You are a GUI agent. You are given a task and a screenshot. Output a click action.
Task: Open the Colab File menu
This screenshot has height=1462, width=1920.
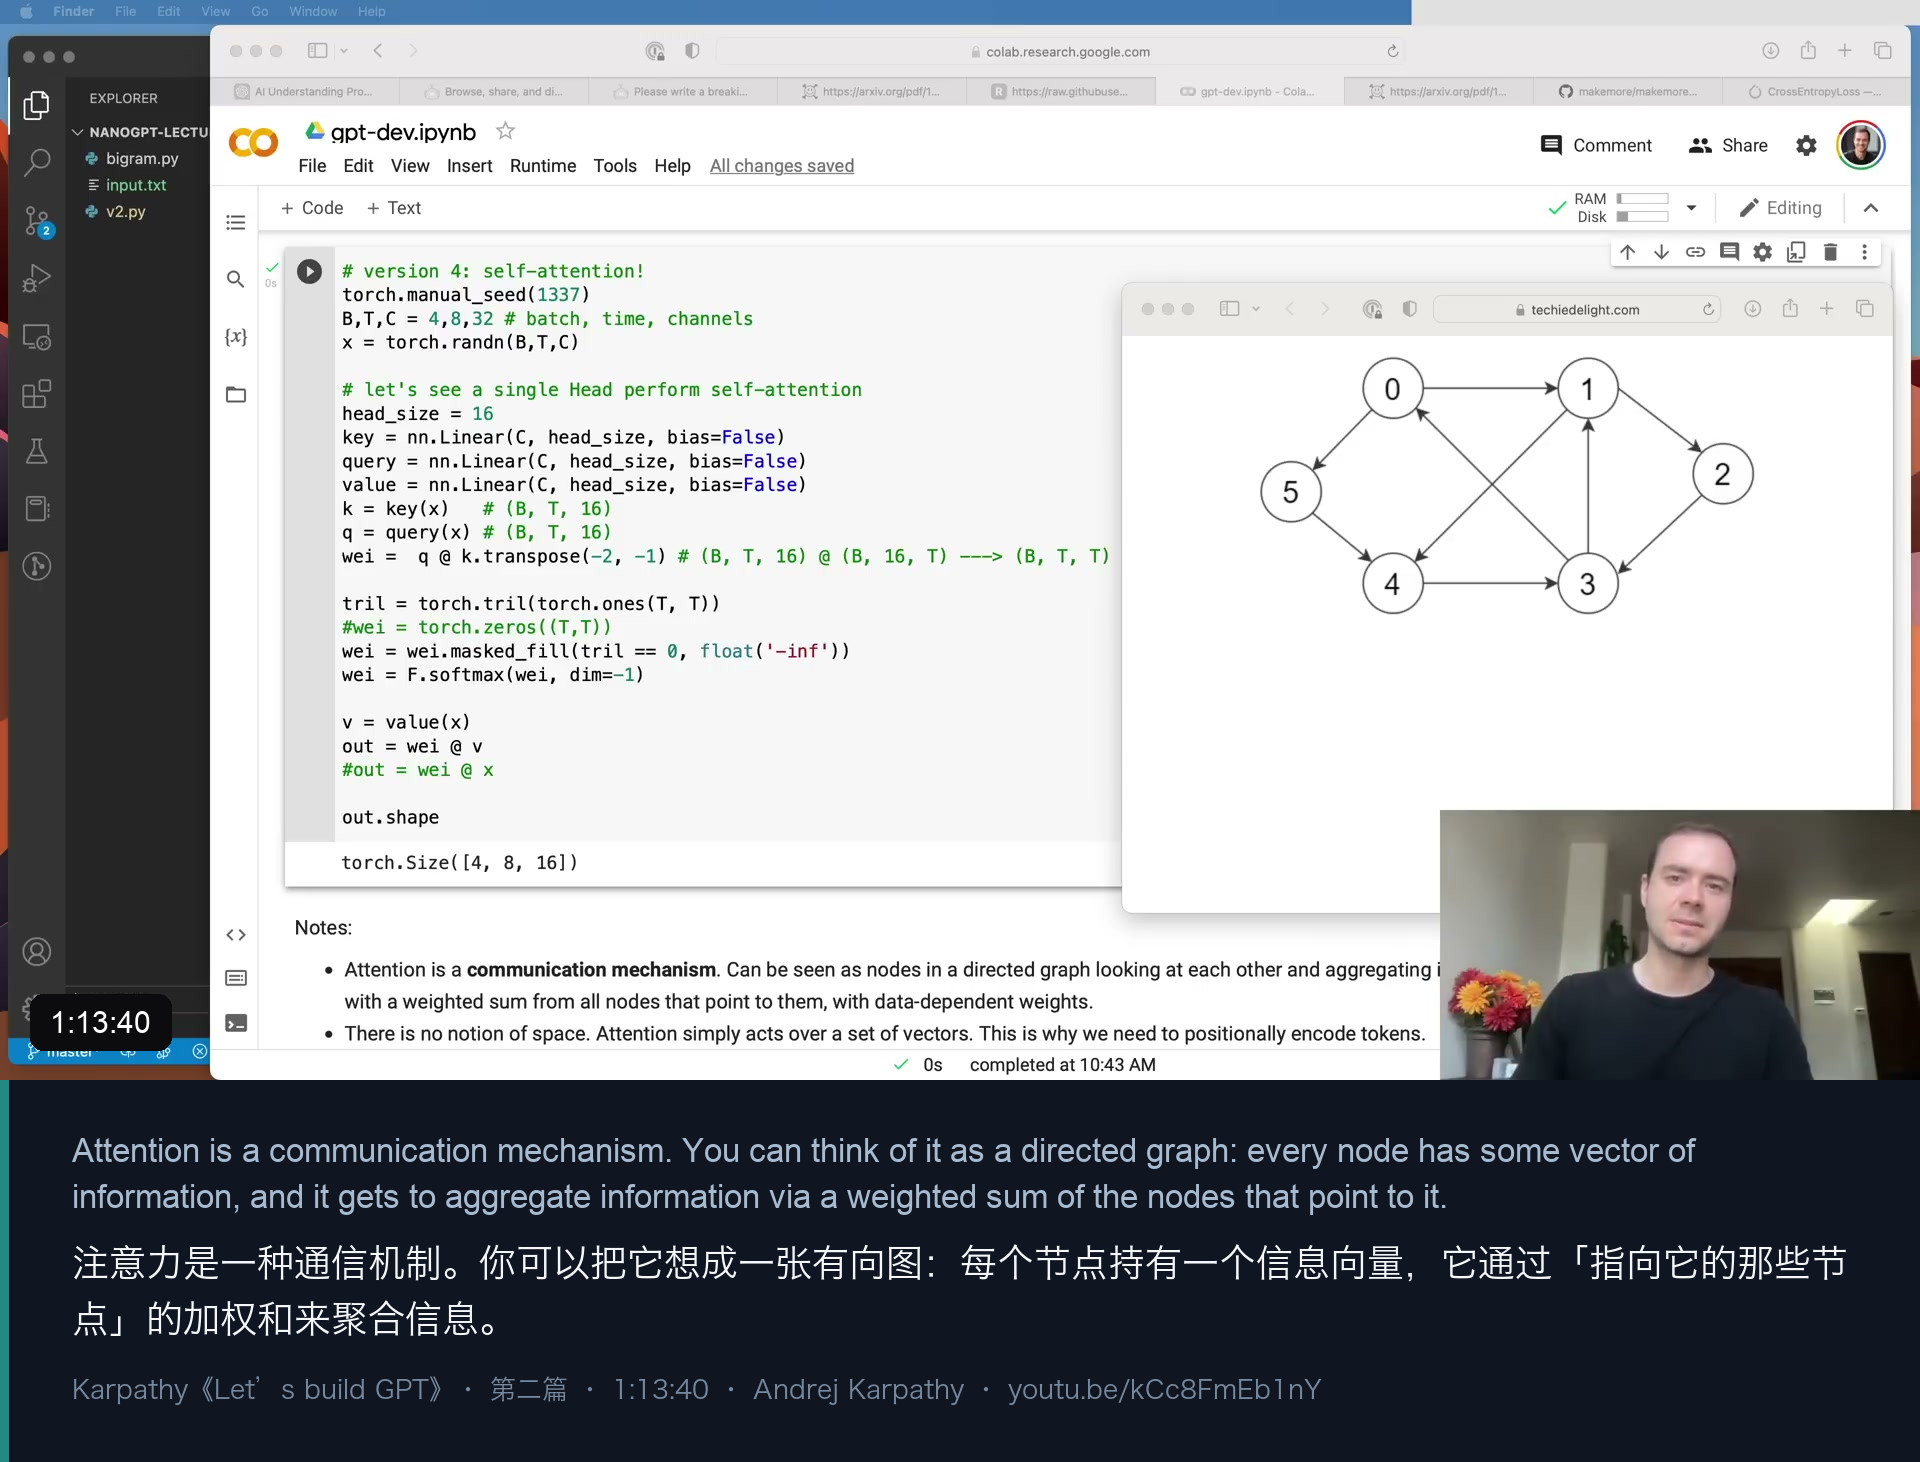click(312, 166)
